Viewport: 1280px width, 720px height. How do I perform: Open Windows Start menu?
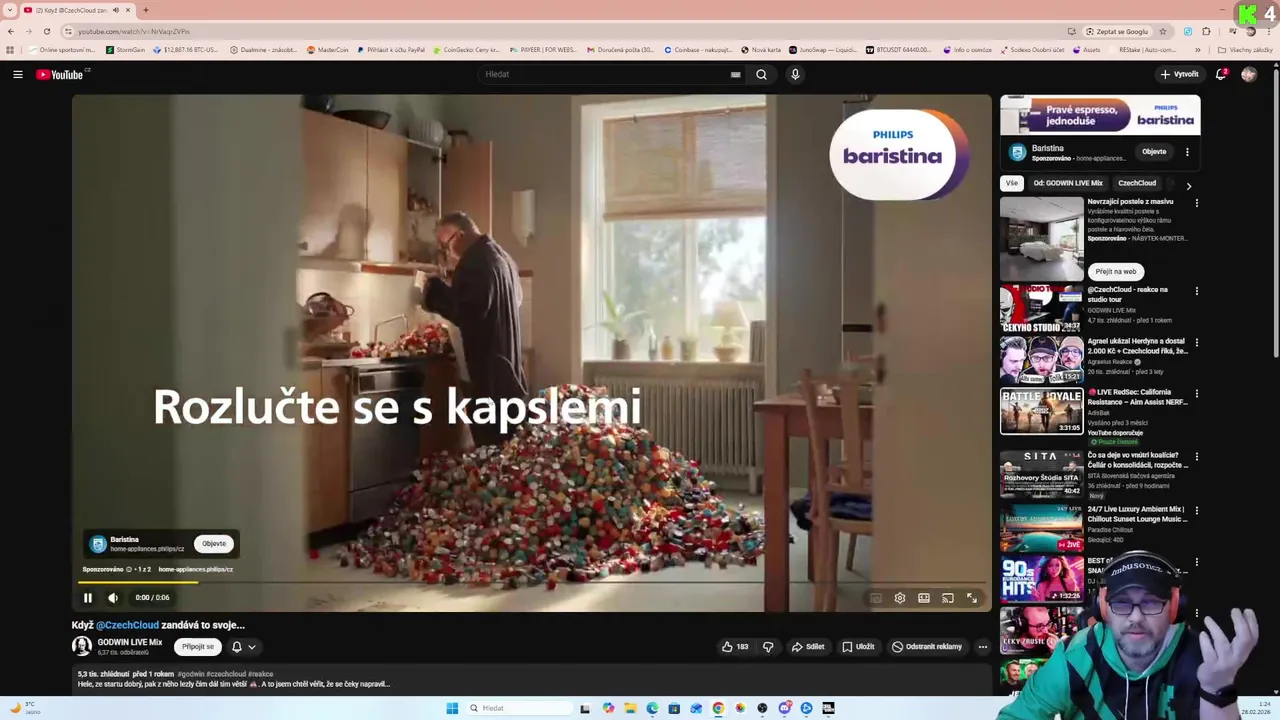click(452, 708)
